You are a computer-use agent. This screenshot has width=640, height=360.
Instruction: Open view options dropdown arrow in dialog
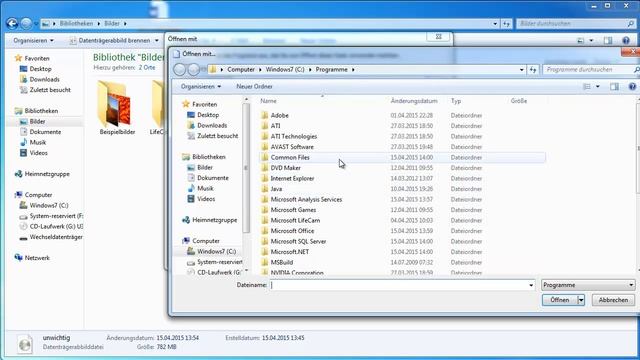pyautogui.click(x=598, y=87)
